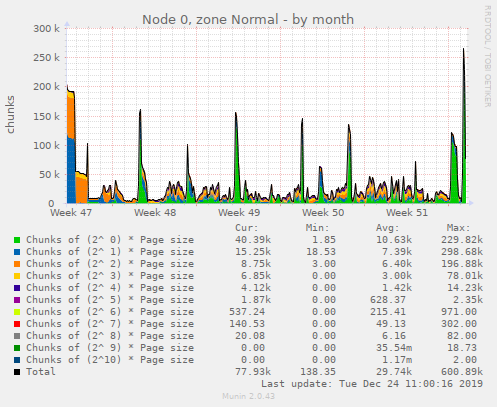Click the 'Week 50' axis label
Screen dimensions: 497x407
[323, 213]
